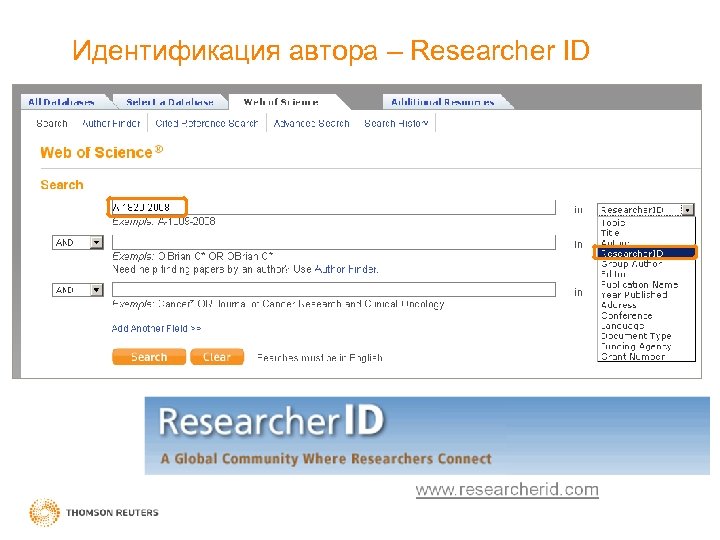Open Author Finder in the navigation row

pyautogui.click(x=111, y=124)
